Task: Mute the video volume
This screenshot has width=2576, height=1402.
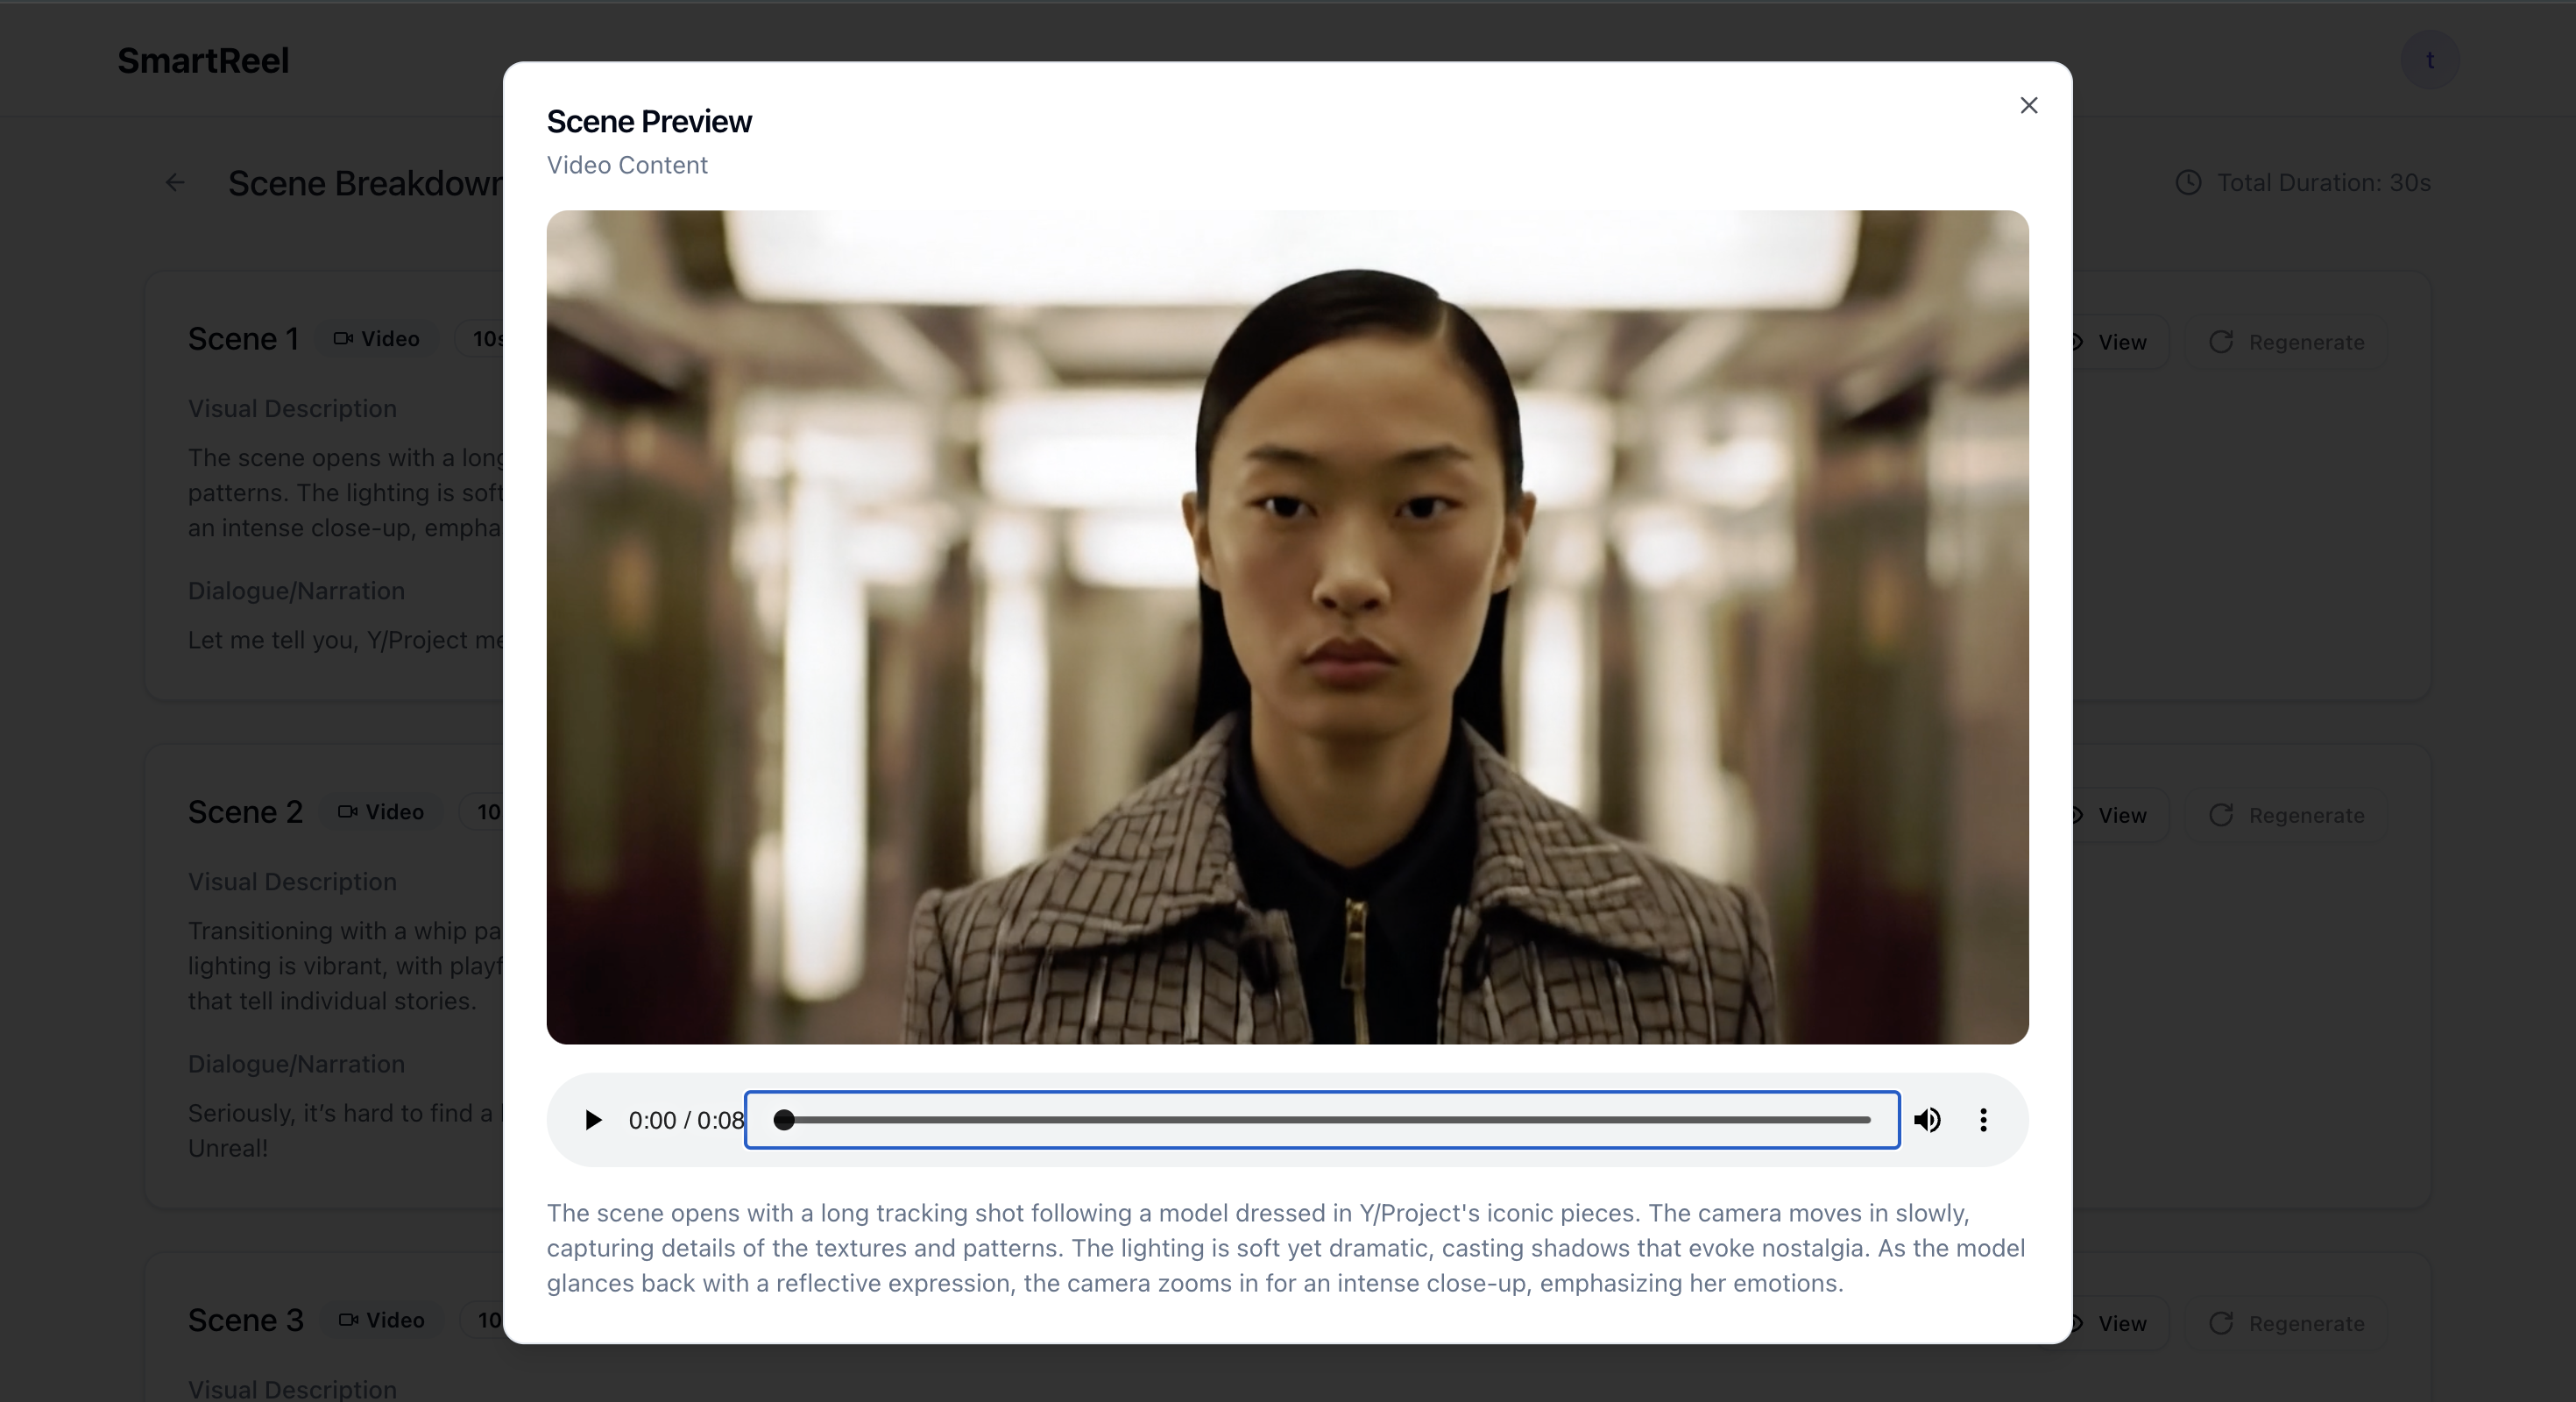Action: pyautogui.click(x=1927, y=1120)
